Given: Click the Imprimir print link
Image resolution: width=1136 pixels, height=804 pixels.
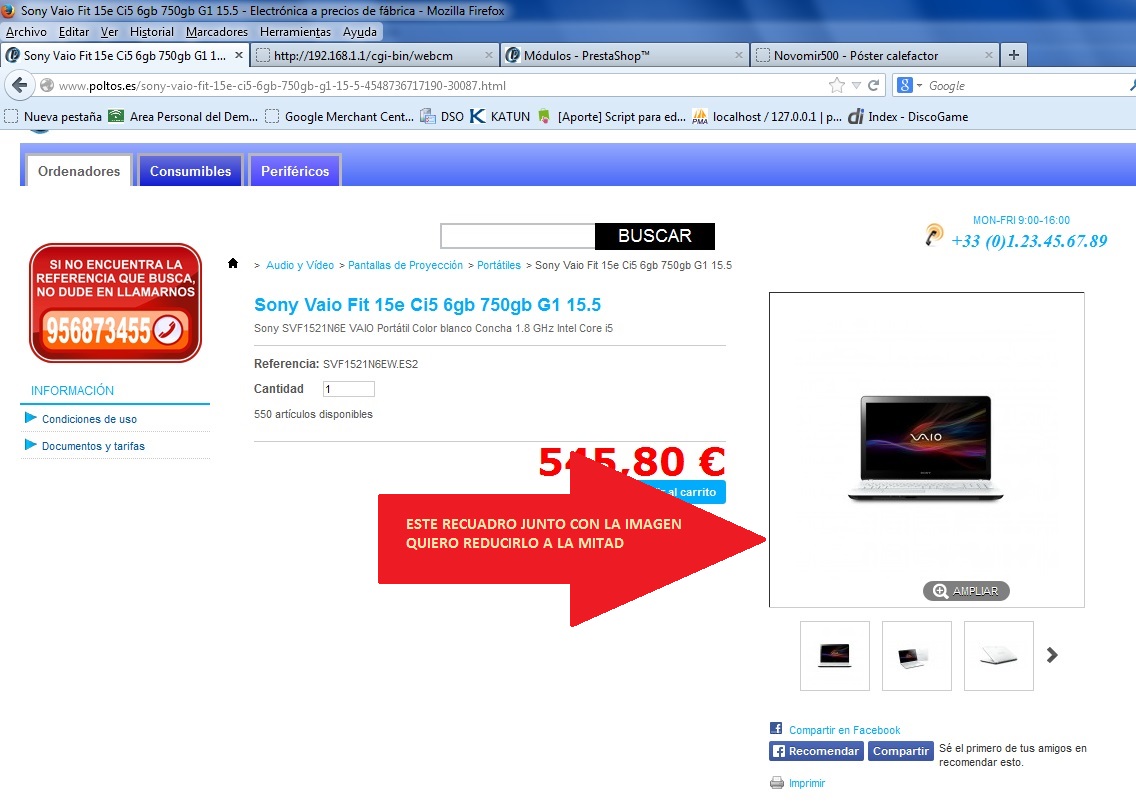Looking at the screenshot, I should point(807,783).
